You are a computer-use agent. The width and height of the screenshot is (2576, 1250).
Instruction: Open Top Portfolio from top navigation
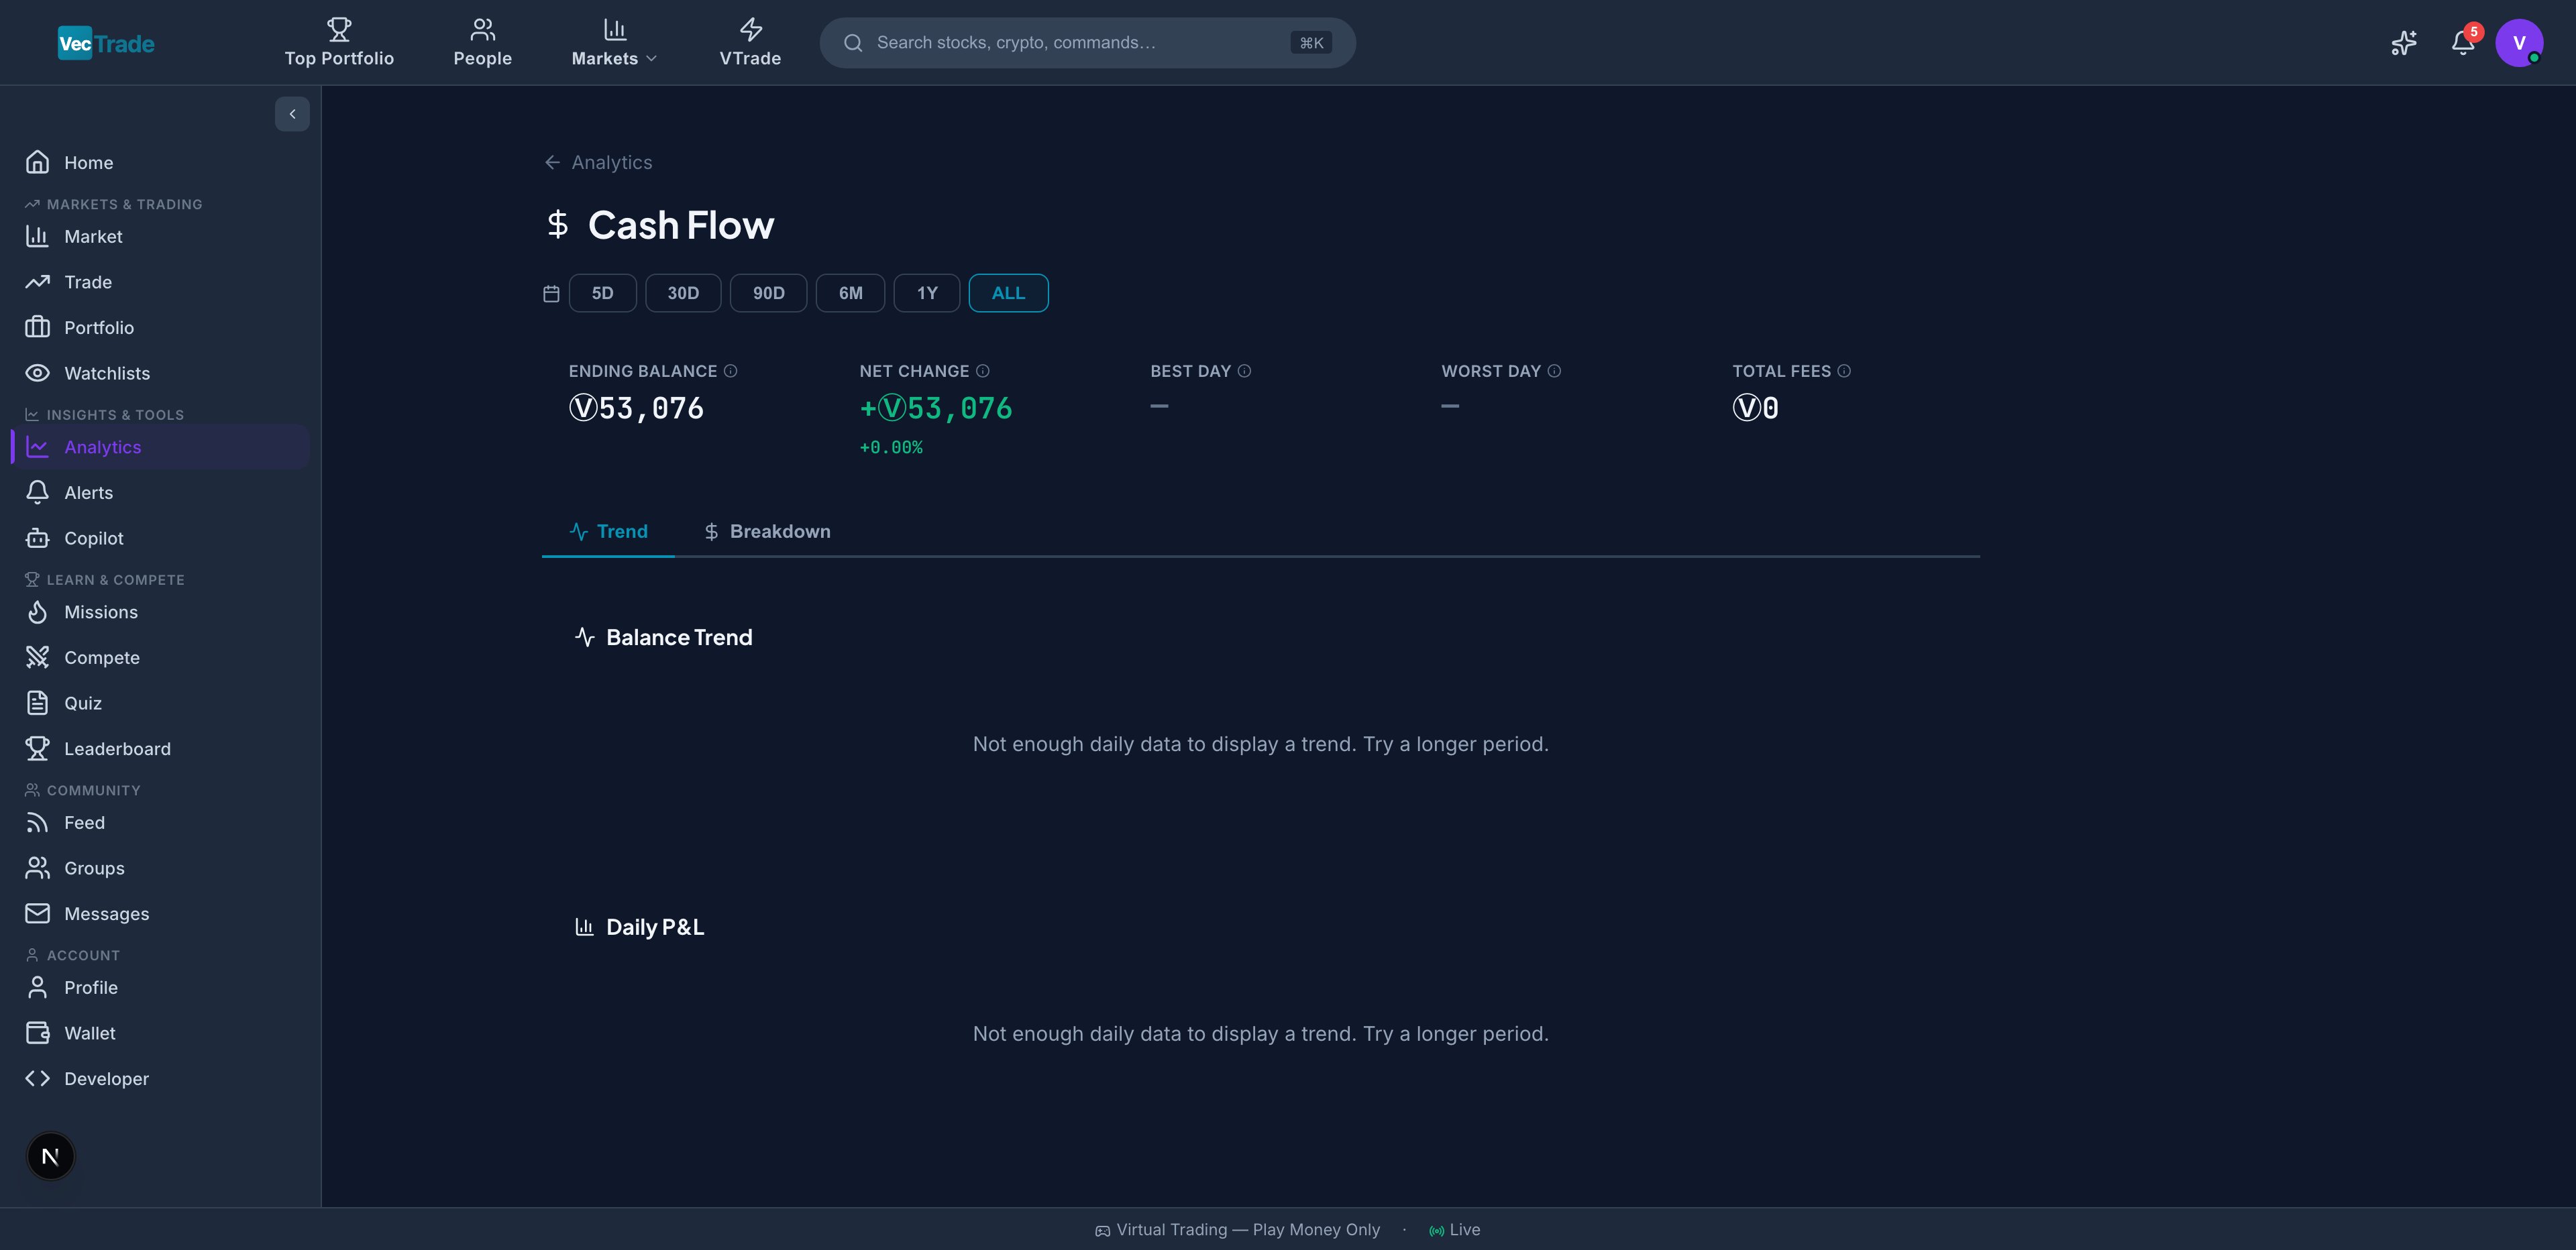(339, 43)
